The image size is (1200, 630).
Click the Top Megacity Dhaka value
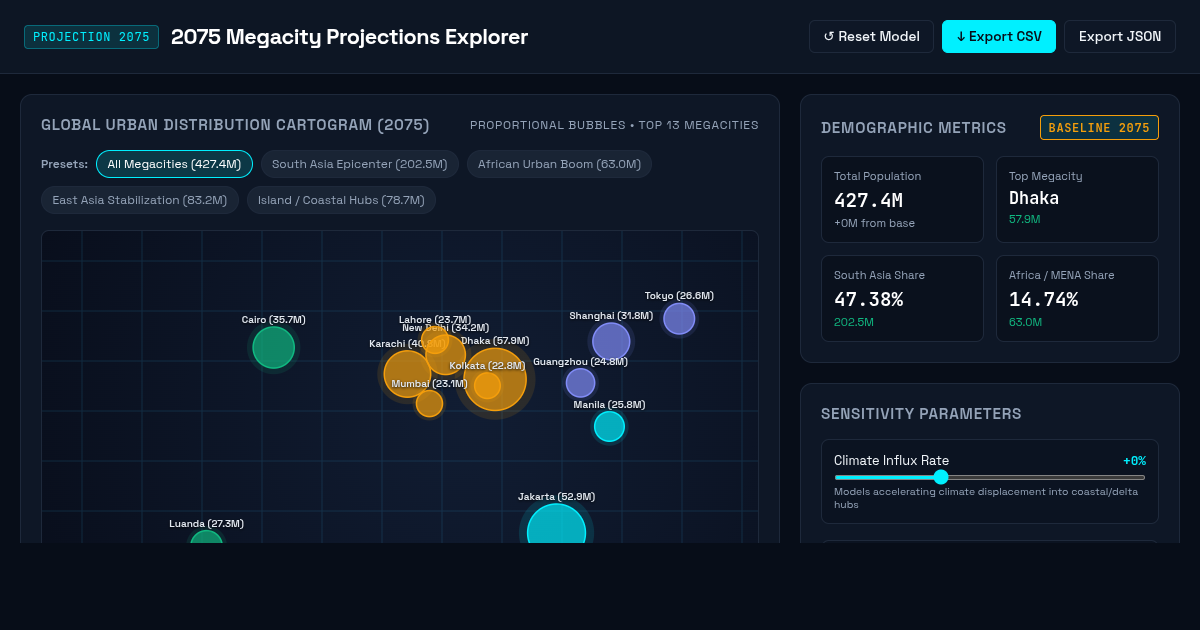[x=1034, y=198]
